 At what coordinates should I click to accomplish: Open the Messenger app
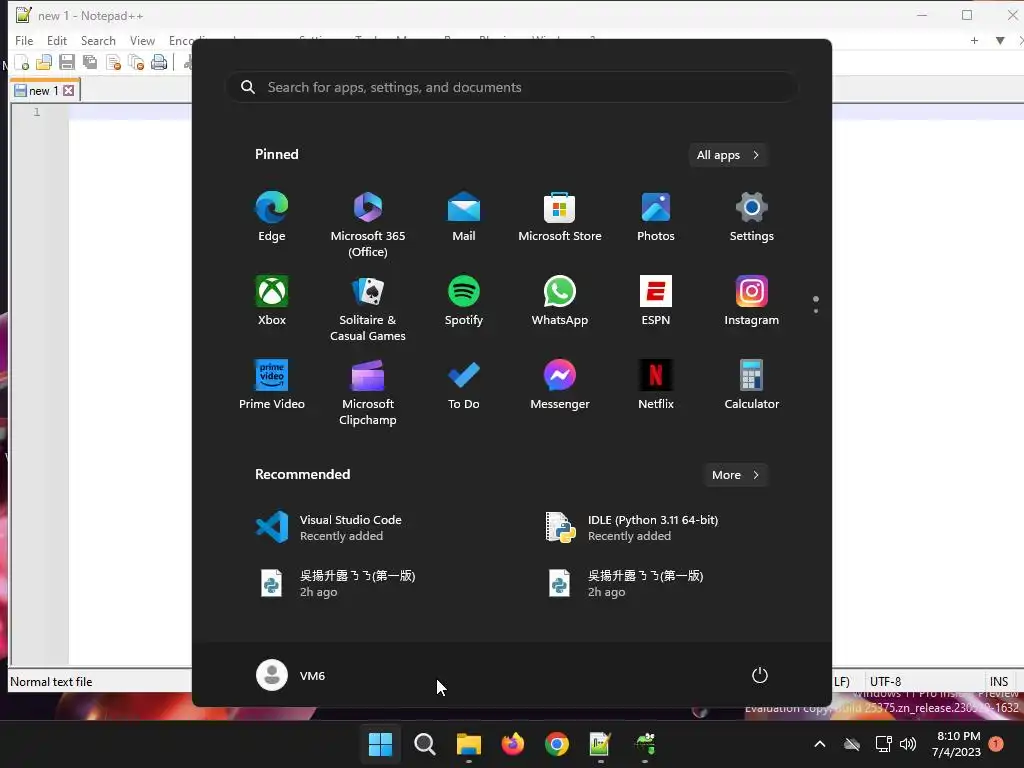pyautogui.click(x=560, y=385)
